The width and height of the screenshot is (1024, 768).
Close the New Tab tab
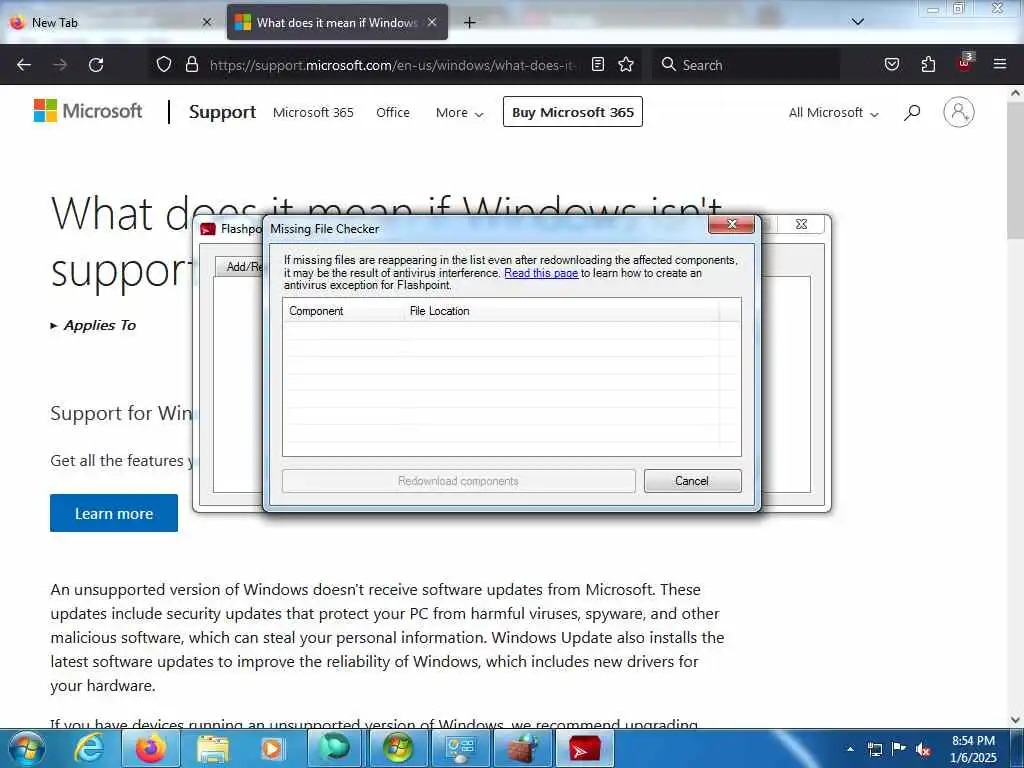tap(207, 22)
